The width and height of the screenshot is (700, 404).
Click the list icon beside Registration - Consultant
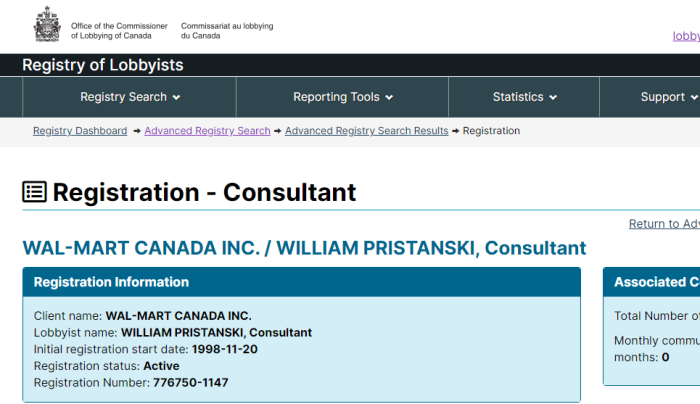[34, 192]
